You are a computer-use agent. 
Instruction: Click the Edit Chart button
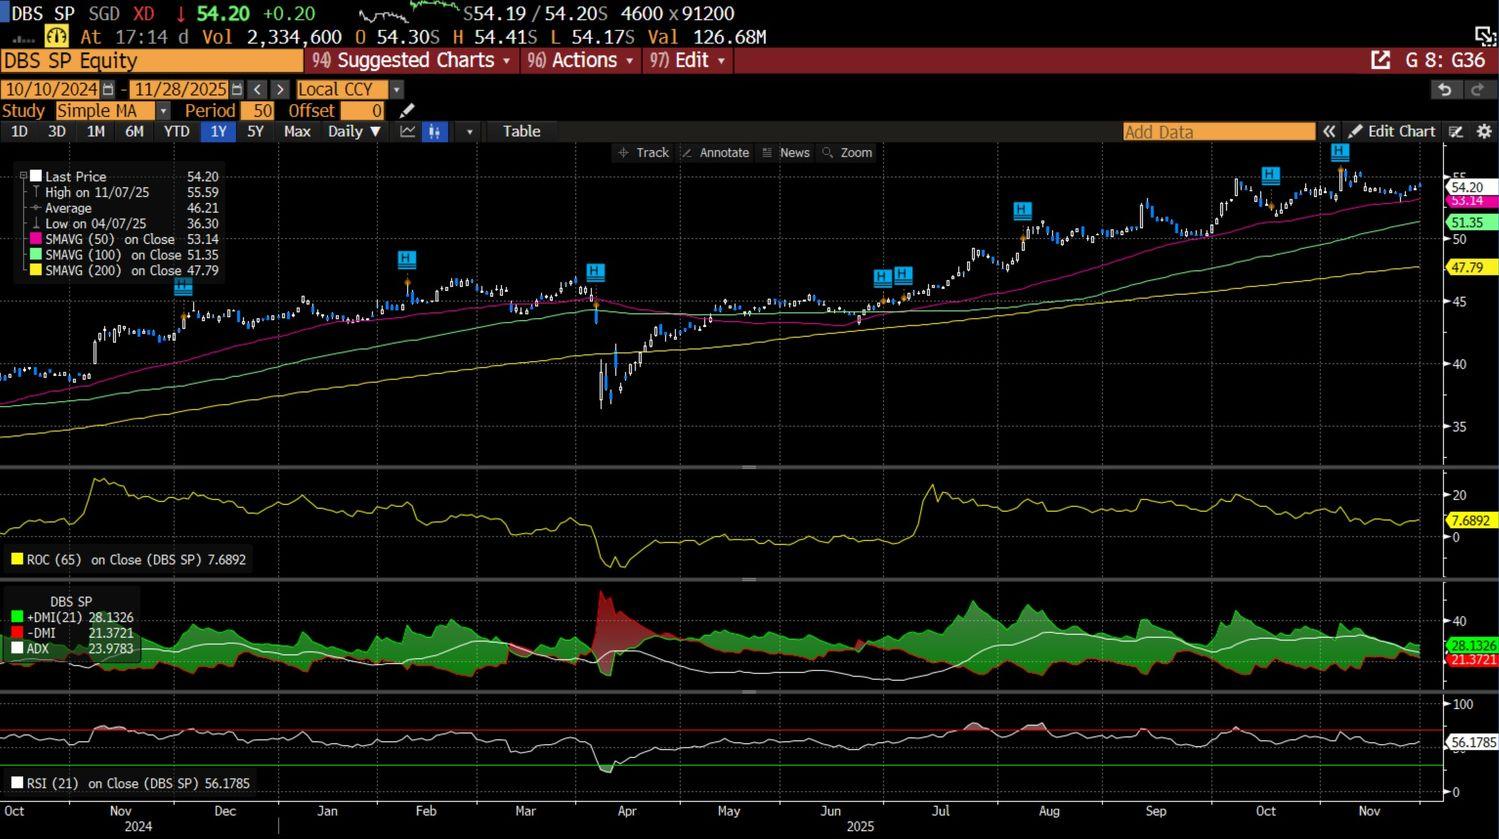tap(1391, 132)
